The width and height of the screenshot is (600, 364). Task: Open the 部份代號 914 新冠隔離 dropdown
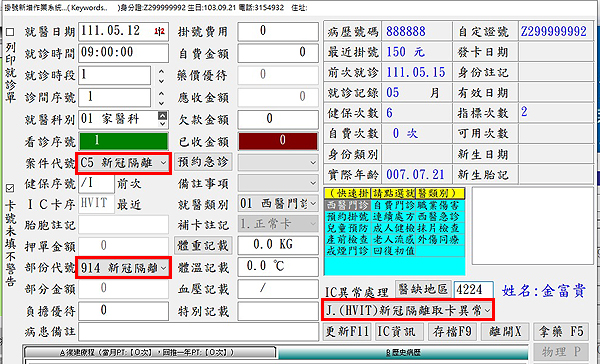coord(124,268)
